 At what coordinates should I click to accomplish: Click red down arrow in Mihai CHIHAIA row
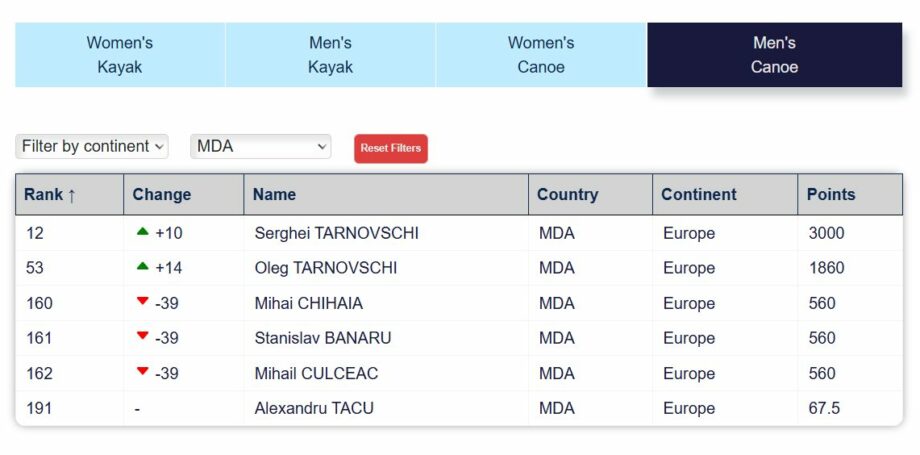click(x=142, y=302)
